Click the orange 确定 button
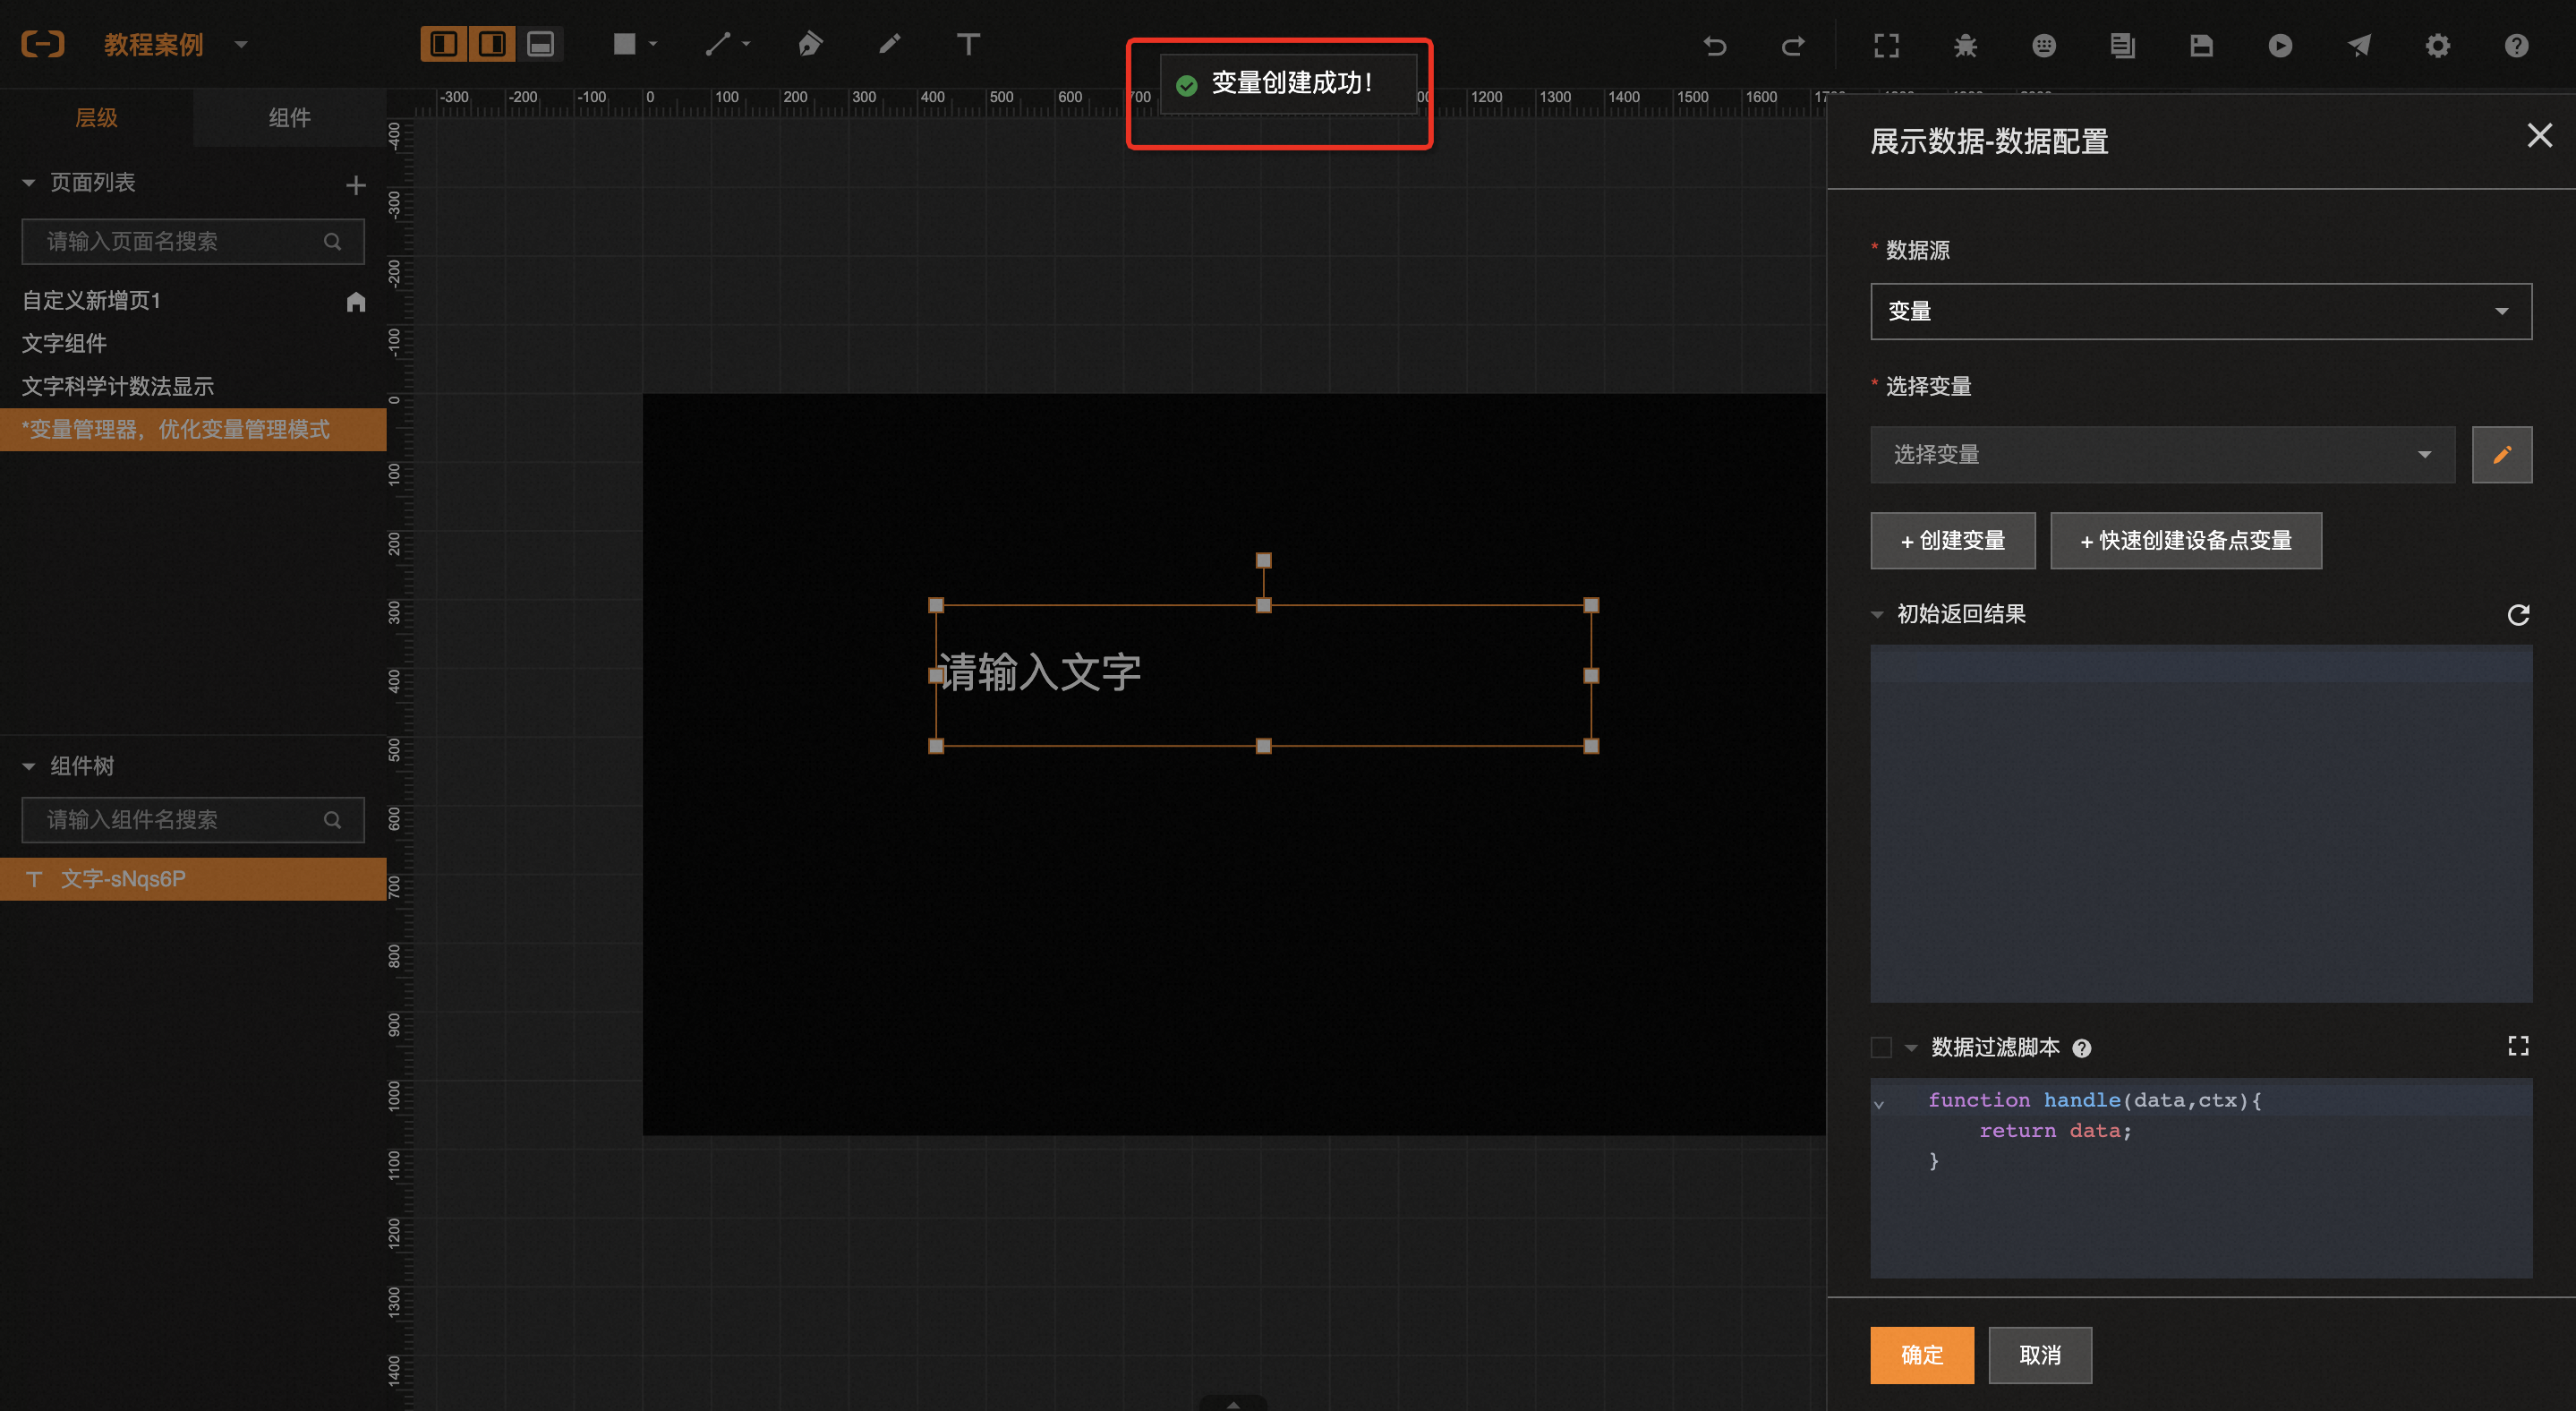The width and height of the screenshot is (2576, 1411). [1921, 1354]
